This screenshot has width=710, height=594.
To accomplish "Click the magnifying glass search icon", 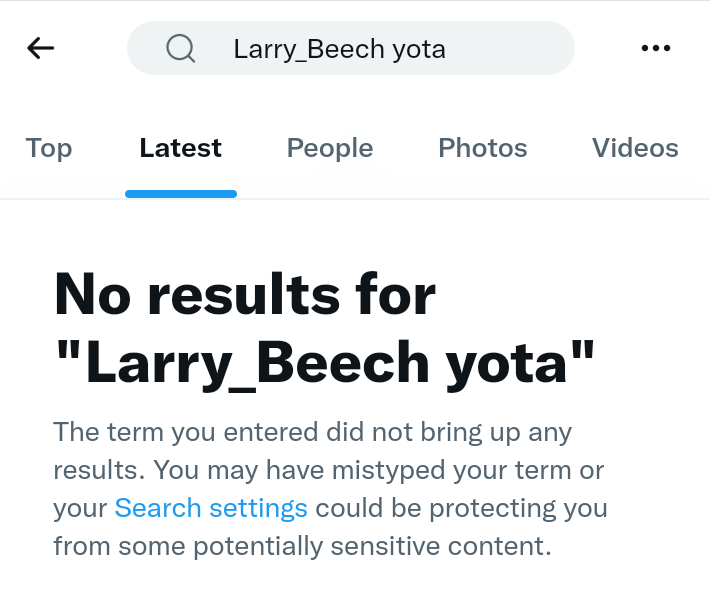I will tap(181, 48).
